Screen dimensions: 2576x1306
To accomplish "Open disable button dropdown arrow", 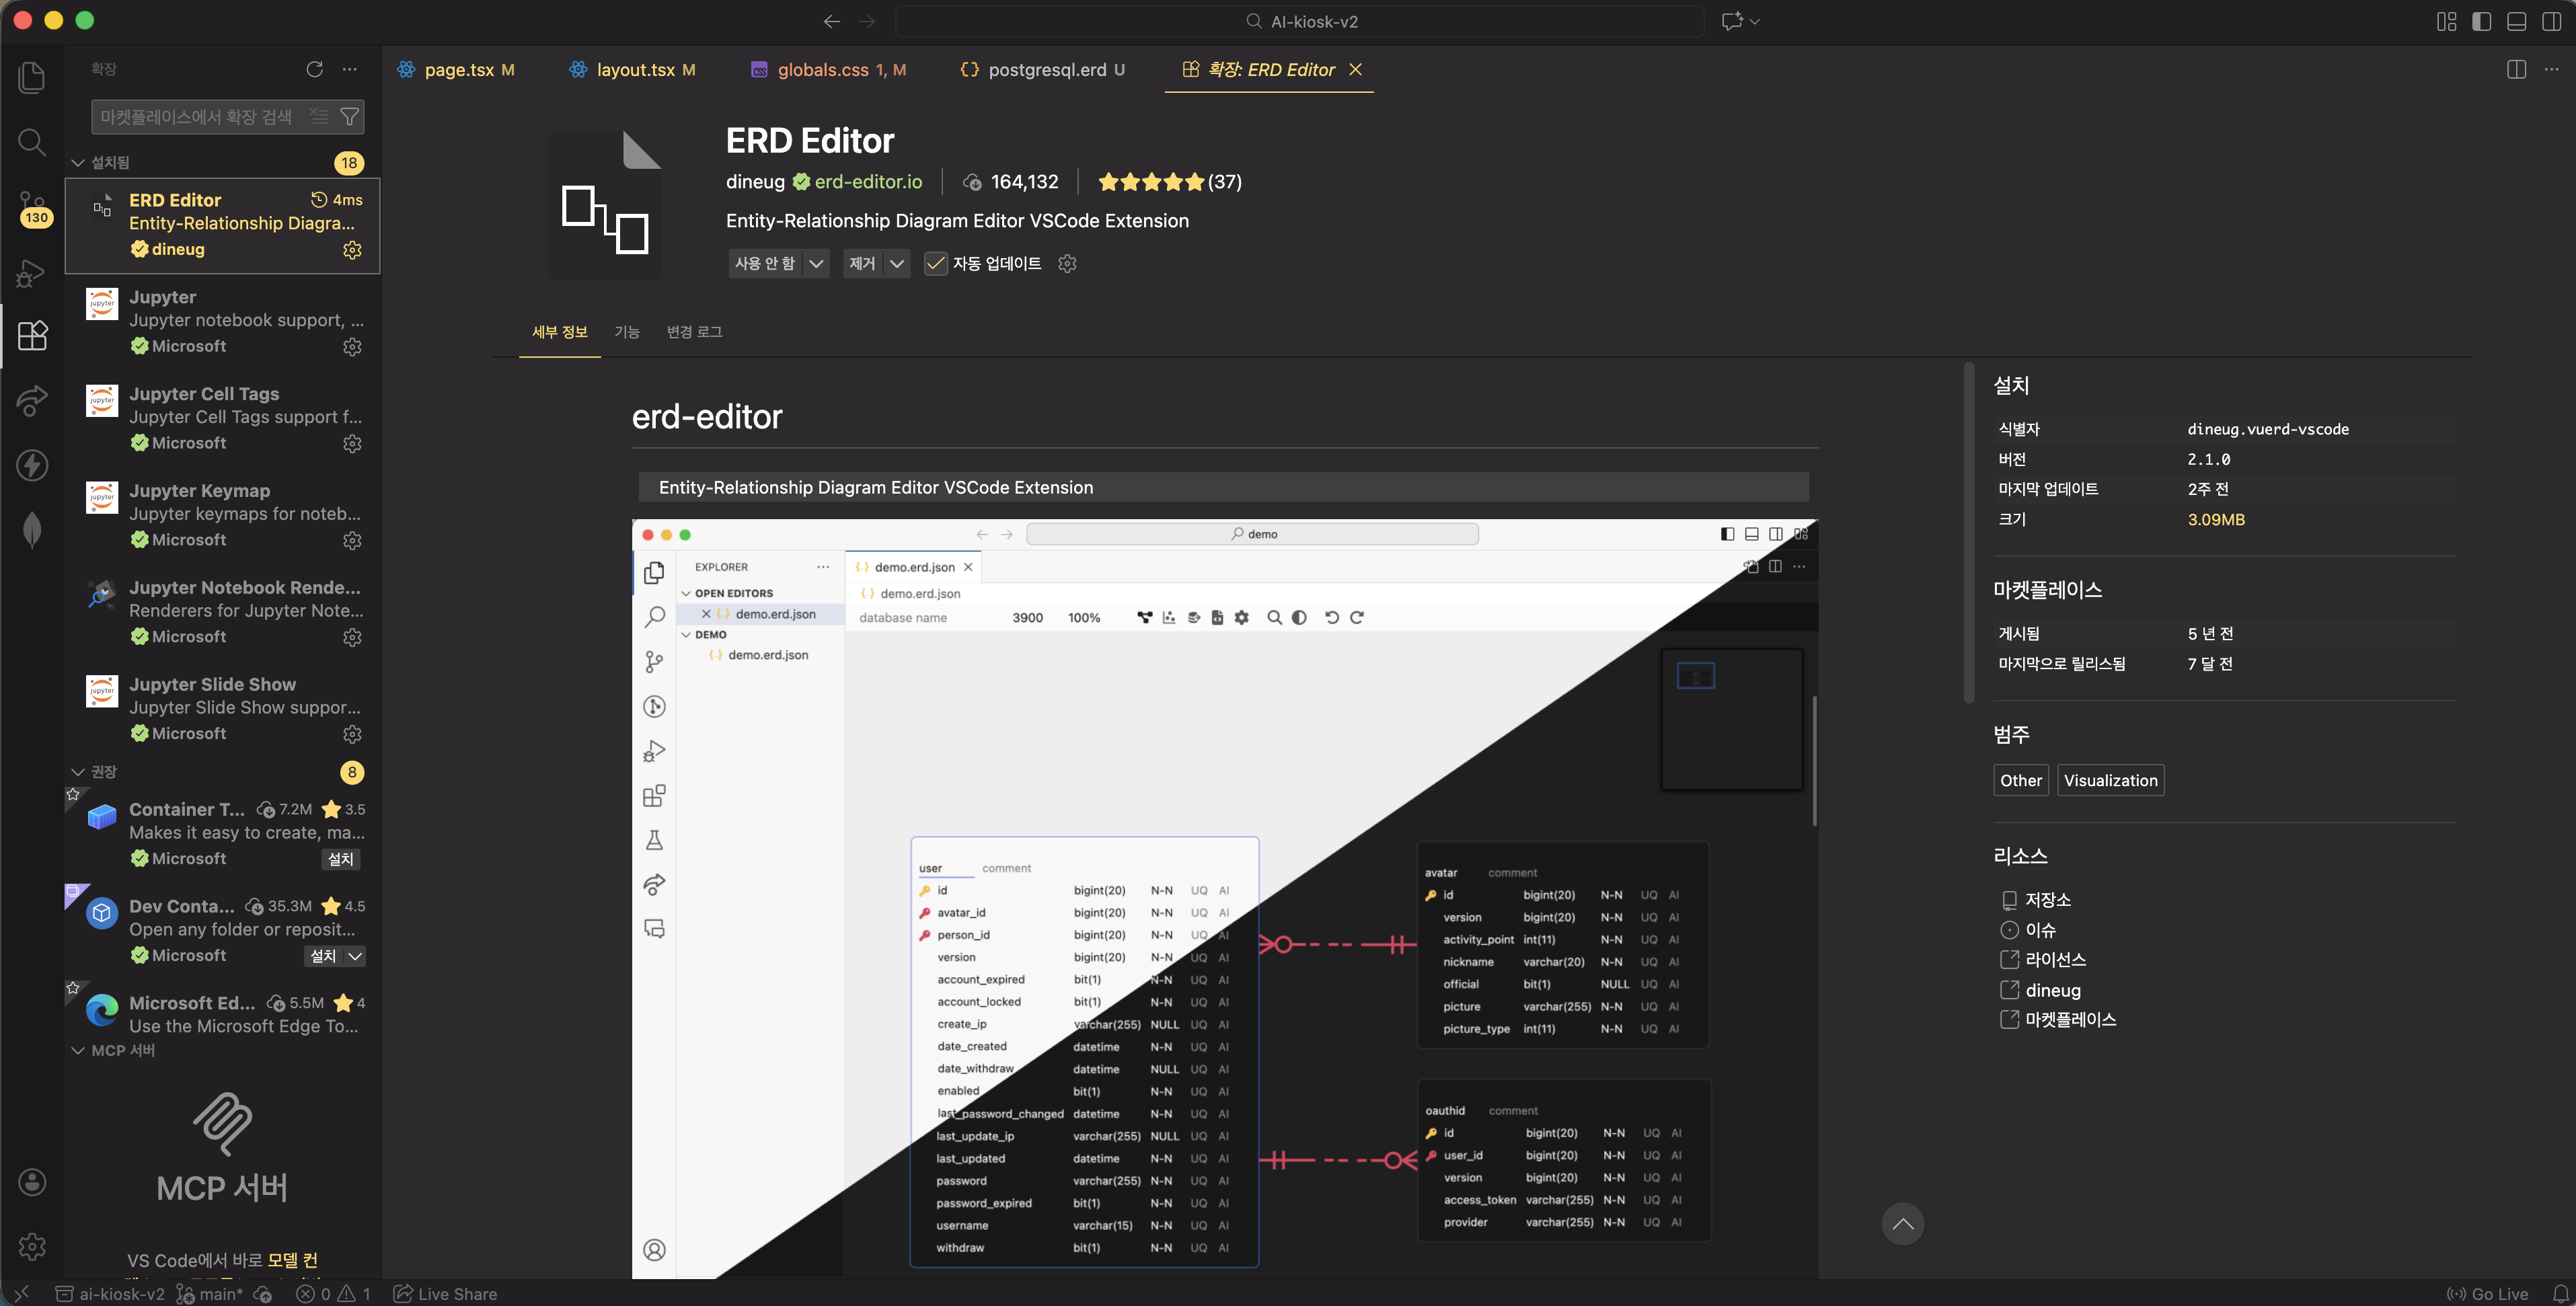I will [x=816, y=263].
